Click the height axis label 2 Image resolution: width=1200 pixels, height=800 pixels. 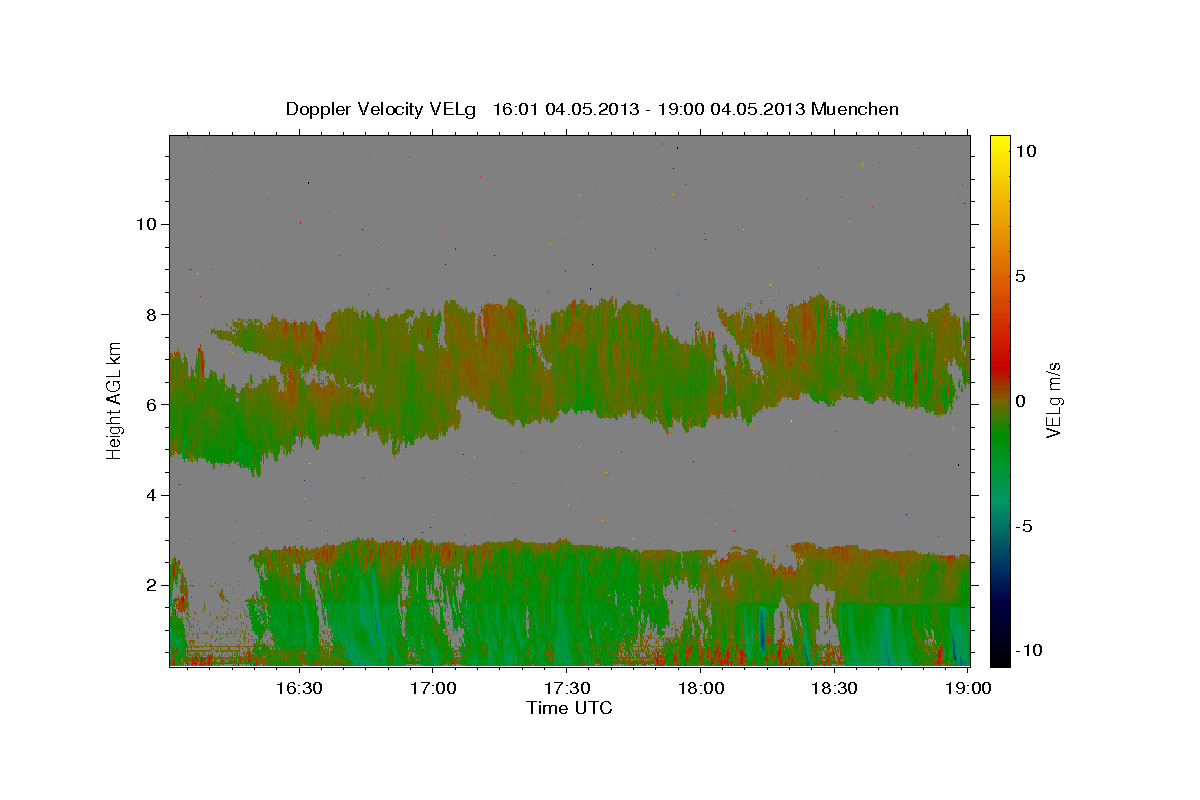coord(149,584)
